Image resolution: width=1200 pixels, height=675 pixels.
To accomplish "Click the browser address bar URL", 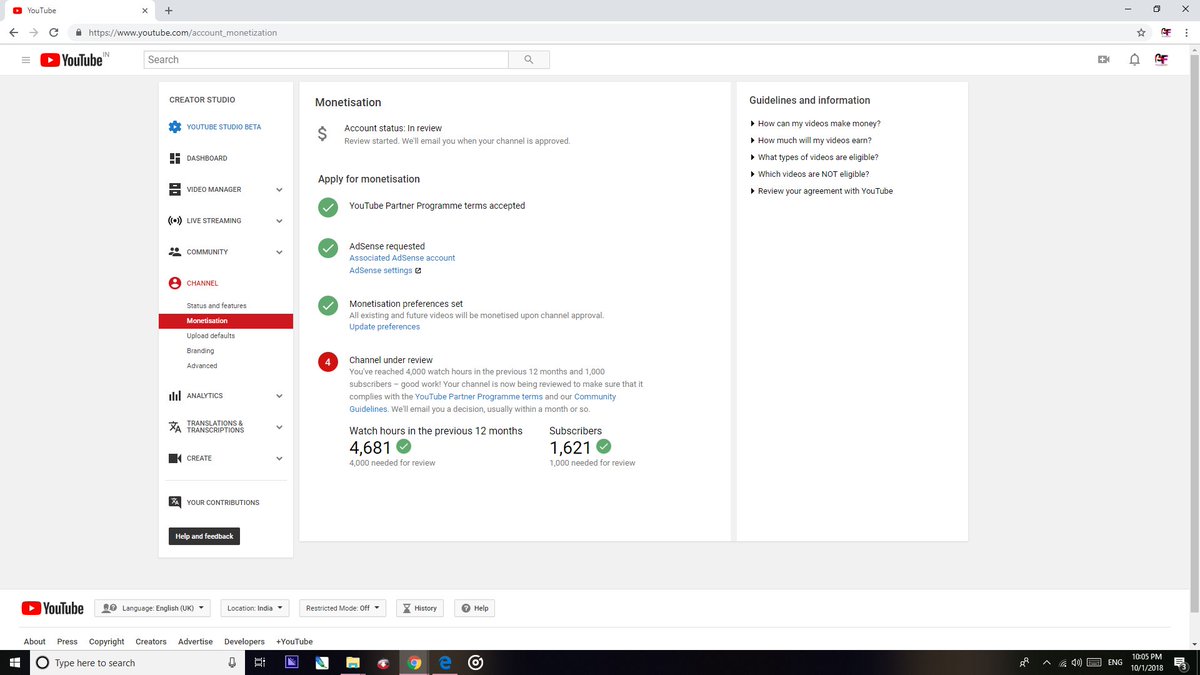I will [182, 32].
